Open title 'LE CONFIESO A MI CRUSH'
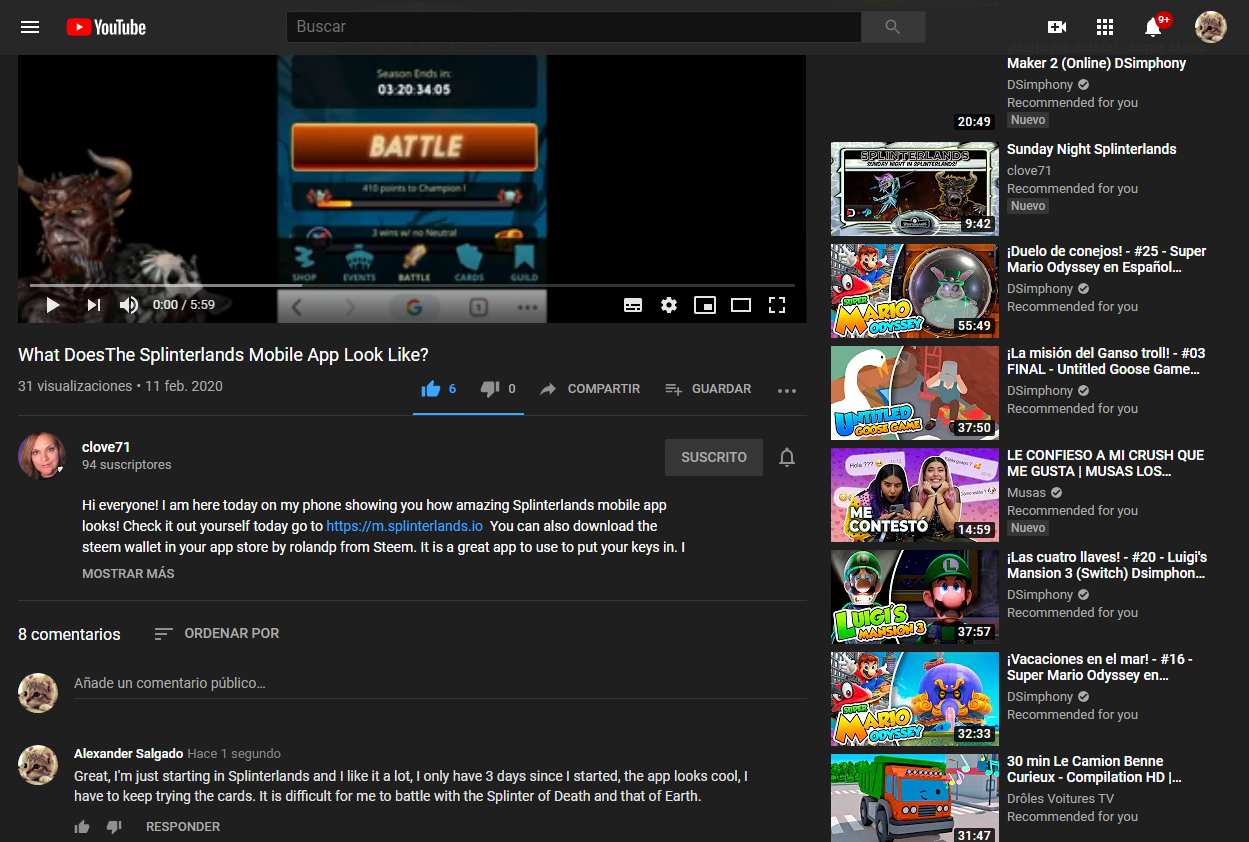 click(x=1105, y=463)
